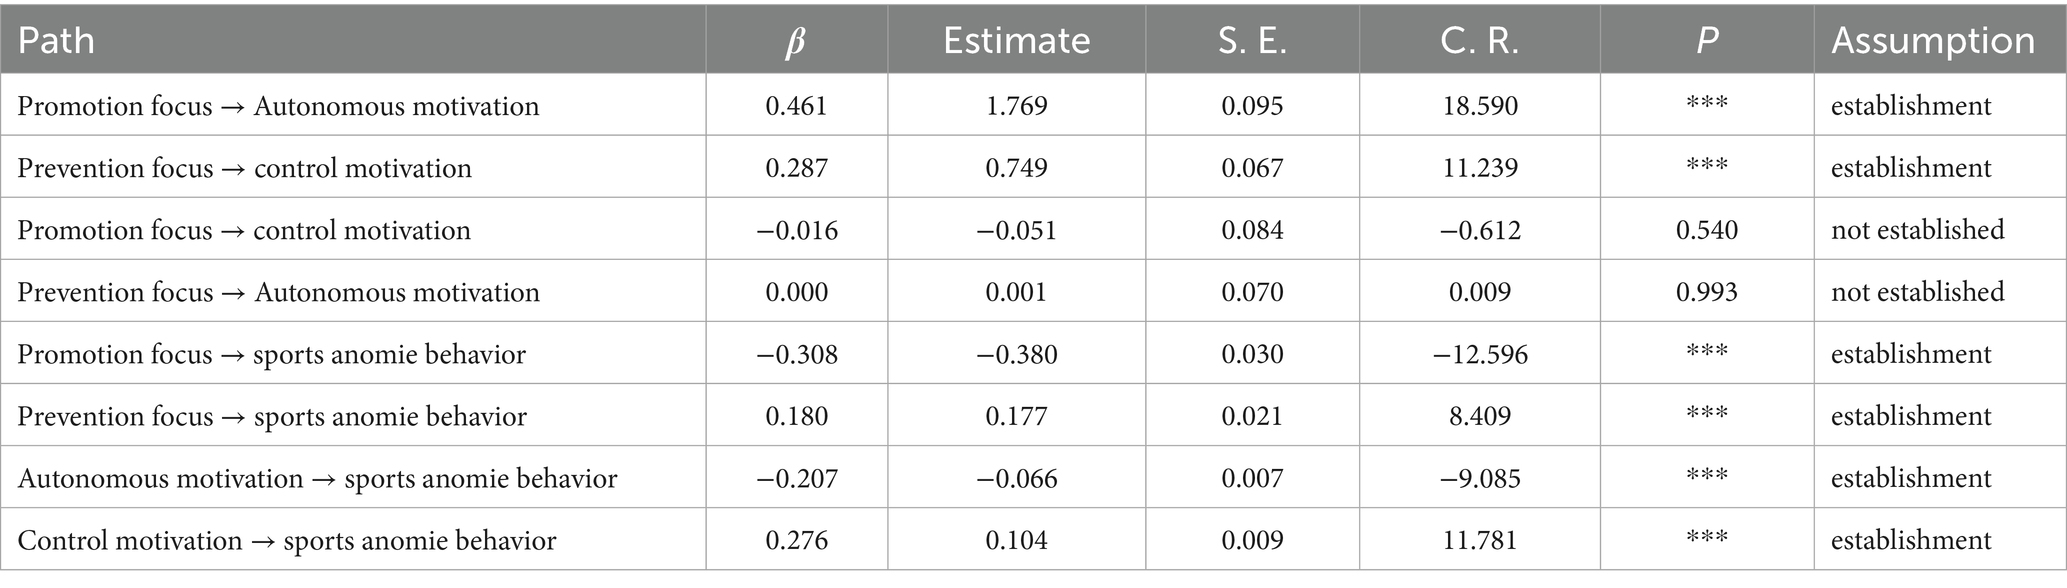Select the C. R. value 8.409

[1479, 416]
